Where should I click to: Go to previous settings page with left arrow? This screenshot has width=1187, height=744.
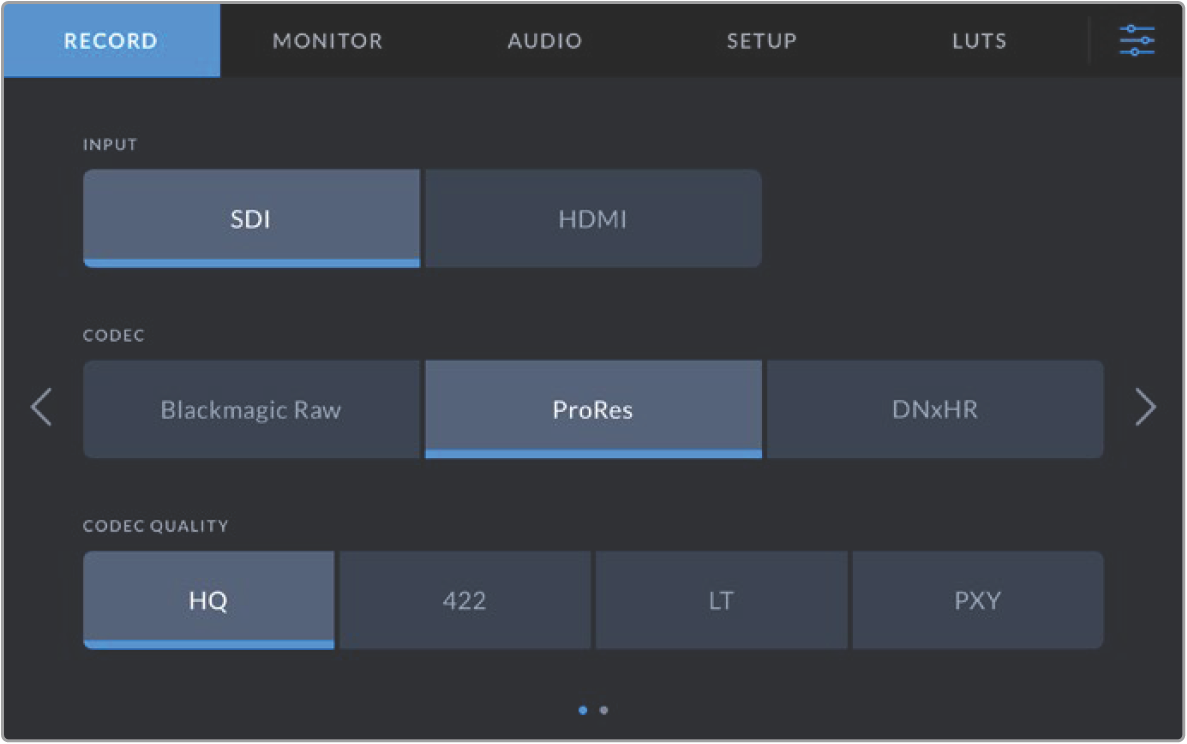tap(41, 408)
